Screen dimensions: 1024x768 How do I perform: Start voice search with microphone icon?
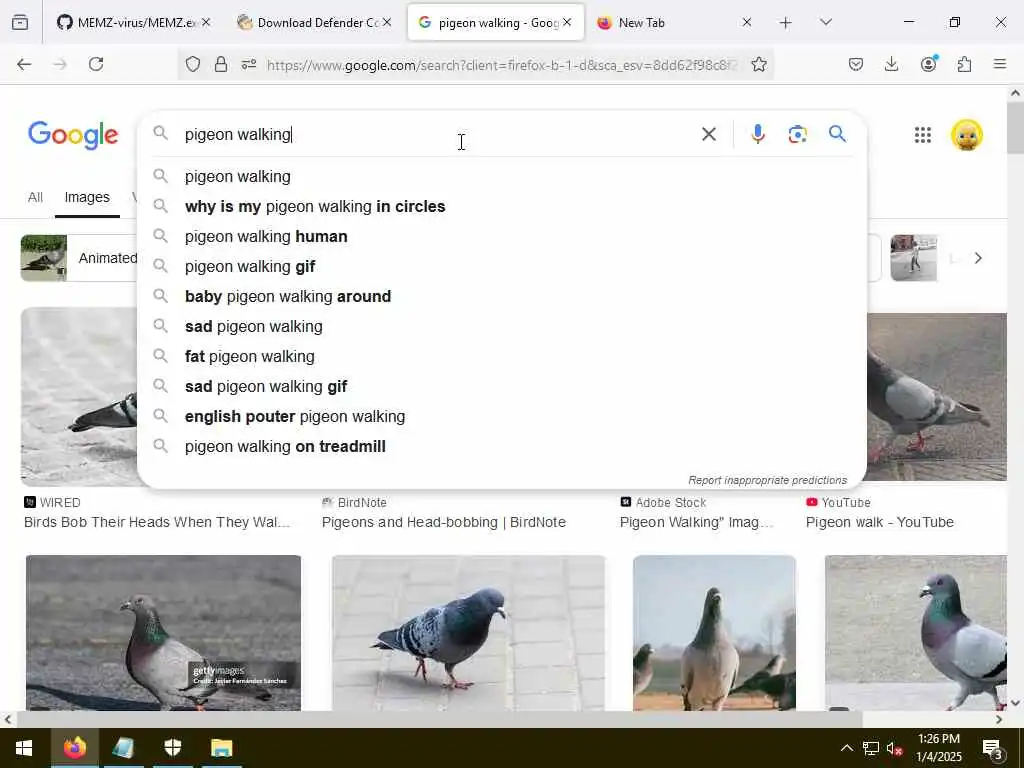[x=758, y=135]
